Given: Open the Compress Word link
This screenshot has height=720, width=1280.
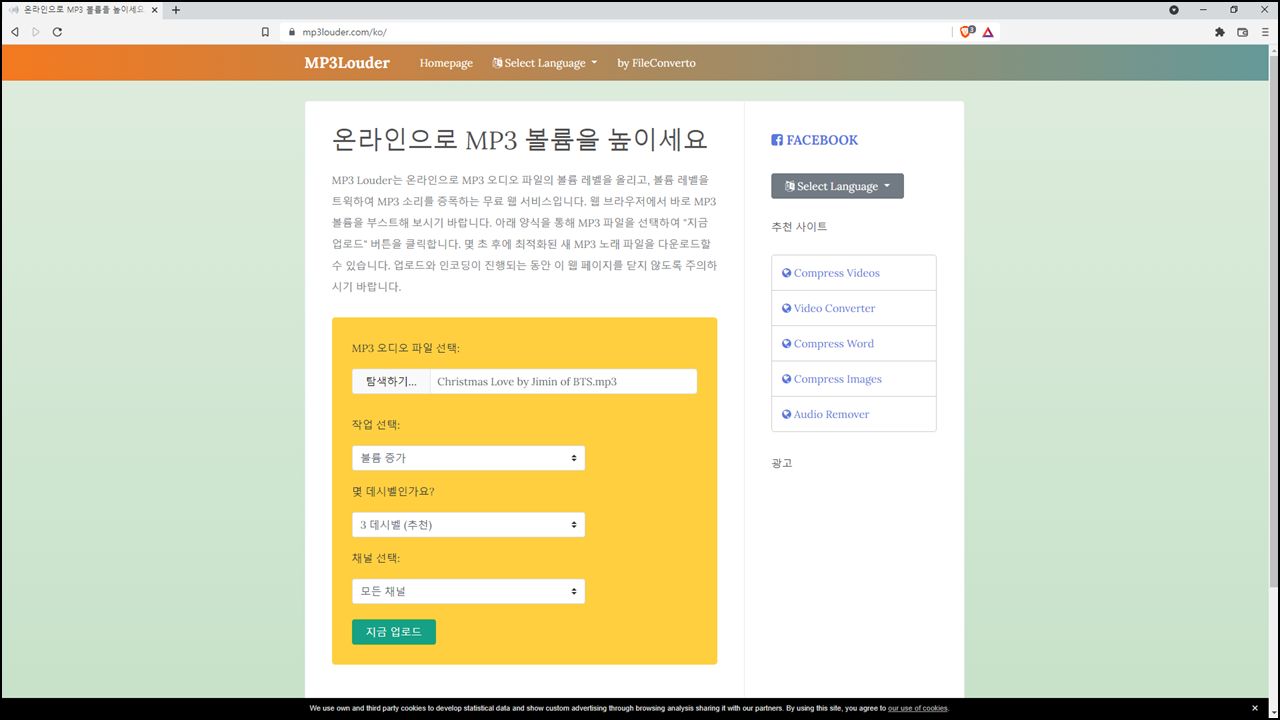Looking at the screenshot, I should point(834,343).
